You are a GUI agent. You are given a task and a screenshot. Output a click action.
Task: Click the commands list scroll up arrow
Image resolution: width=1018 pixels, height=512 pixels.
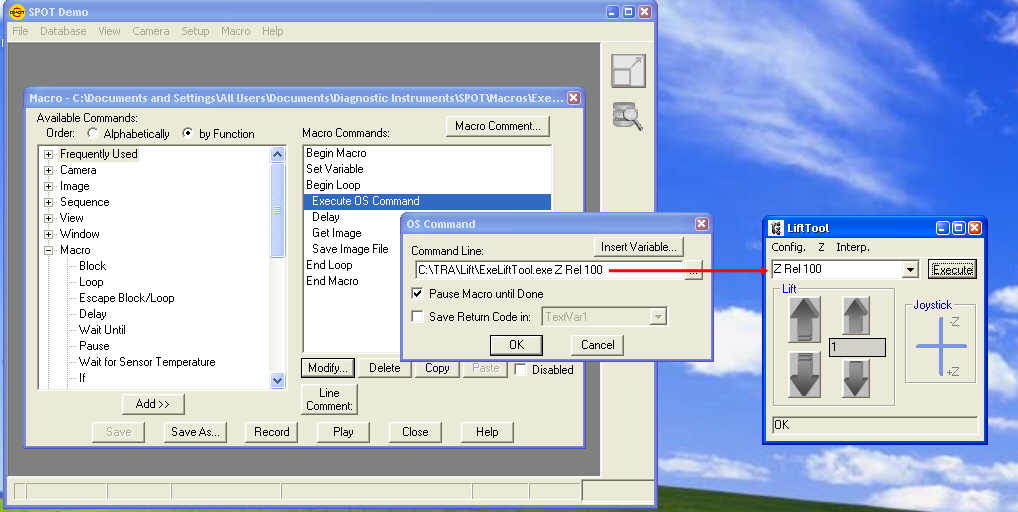coord(277,154)
